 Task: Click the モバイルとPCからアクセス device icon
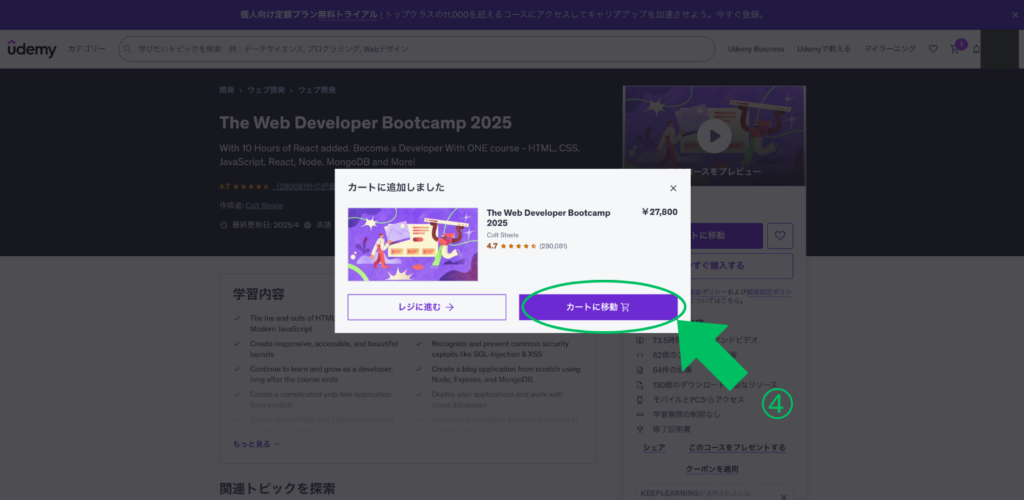coord(640,399)
